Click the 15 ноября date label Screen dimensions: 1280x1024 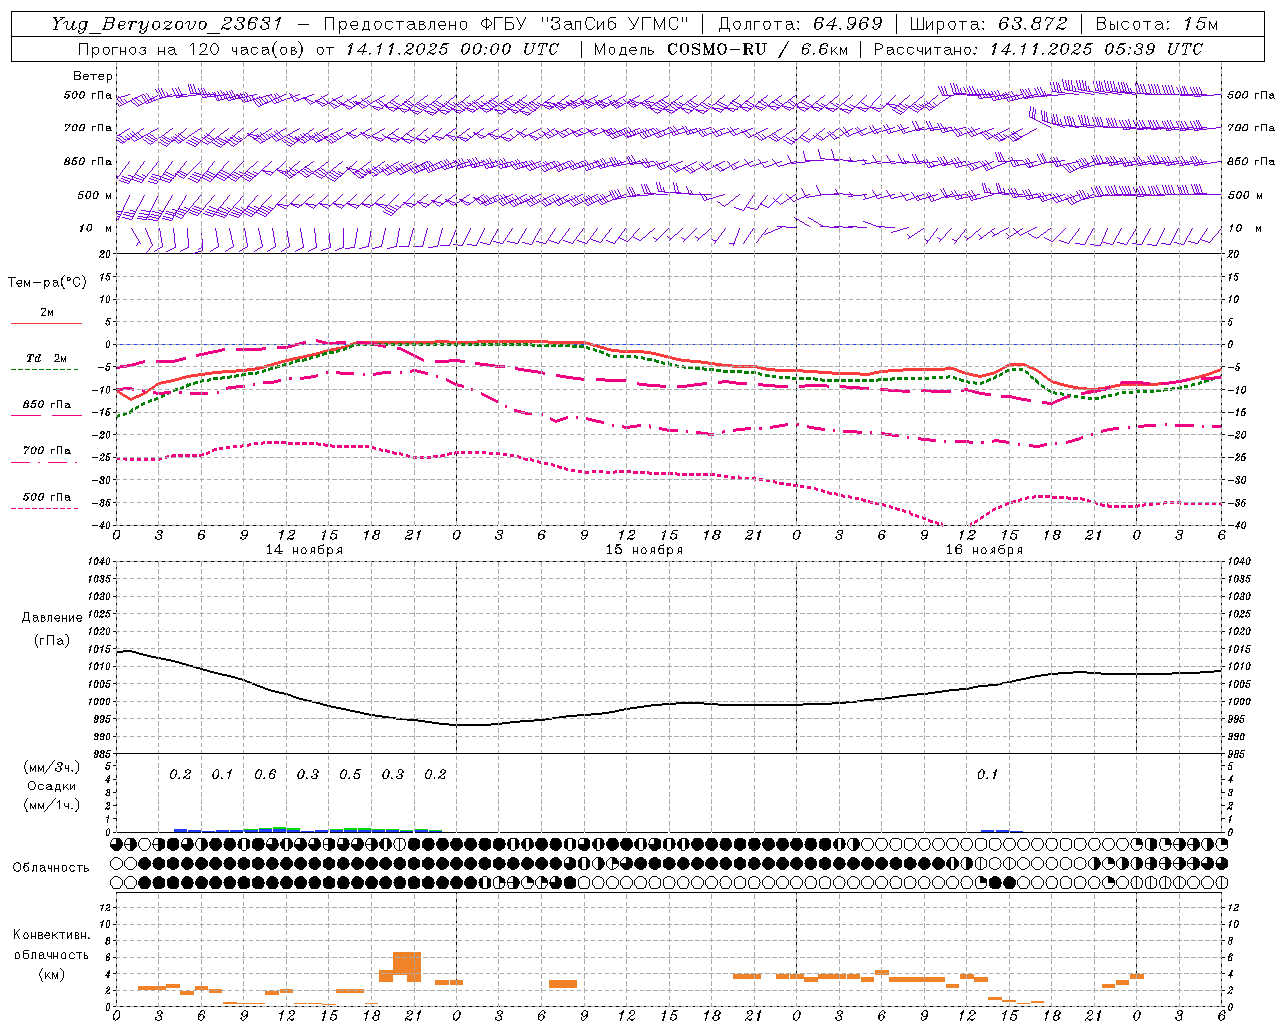click(x=644, y=550)
